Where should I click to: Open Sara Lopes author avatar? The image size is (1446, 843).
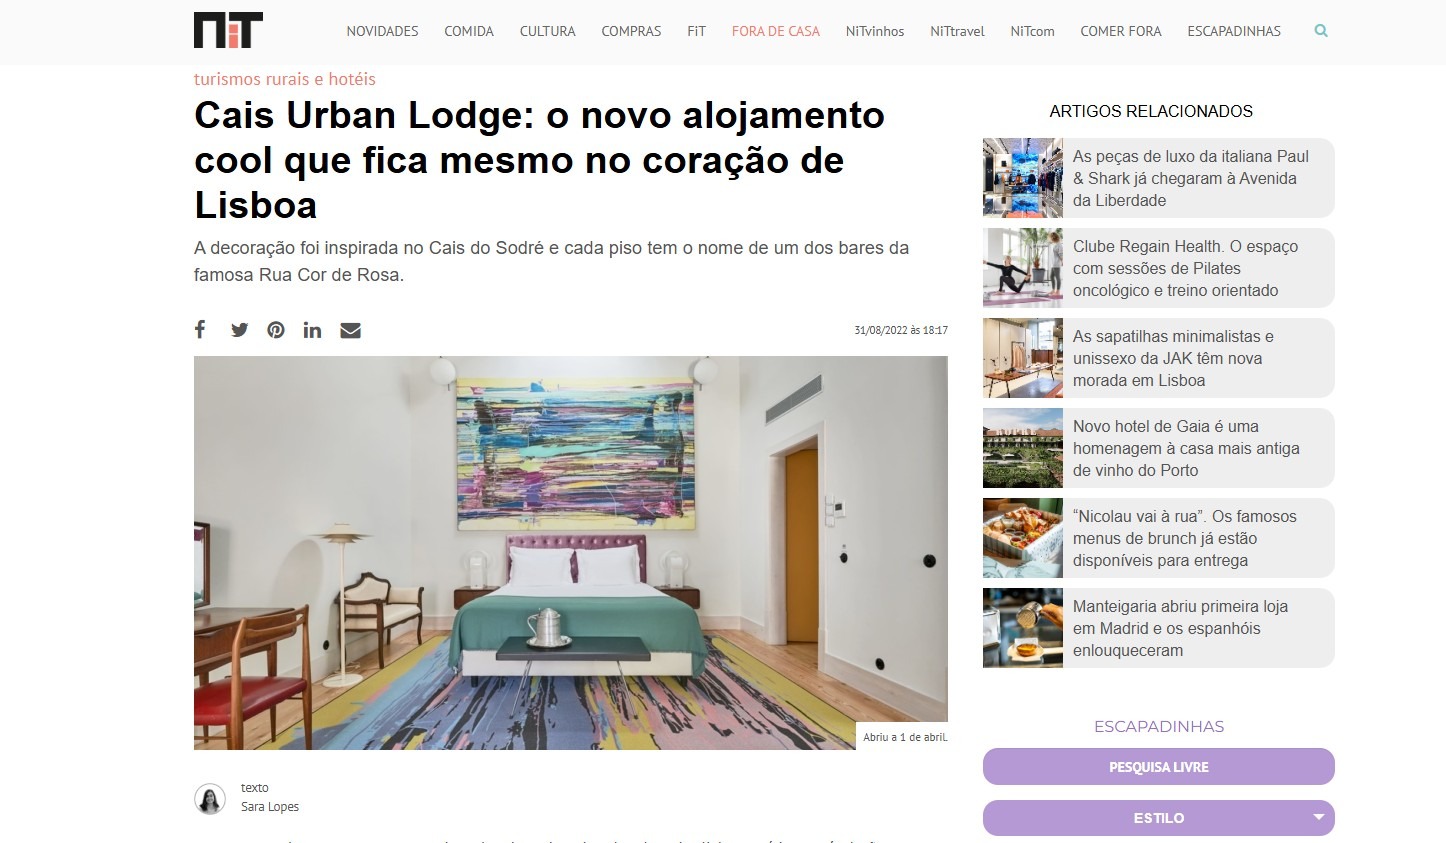coord(210,798)
